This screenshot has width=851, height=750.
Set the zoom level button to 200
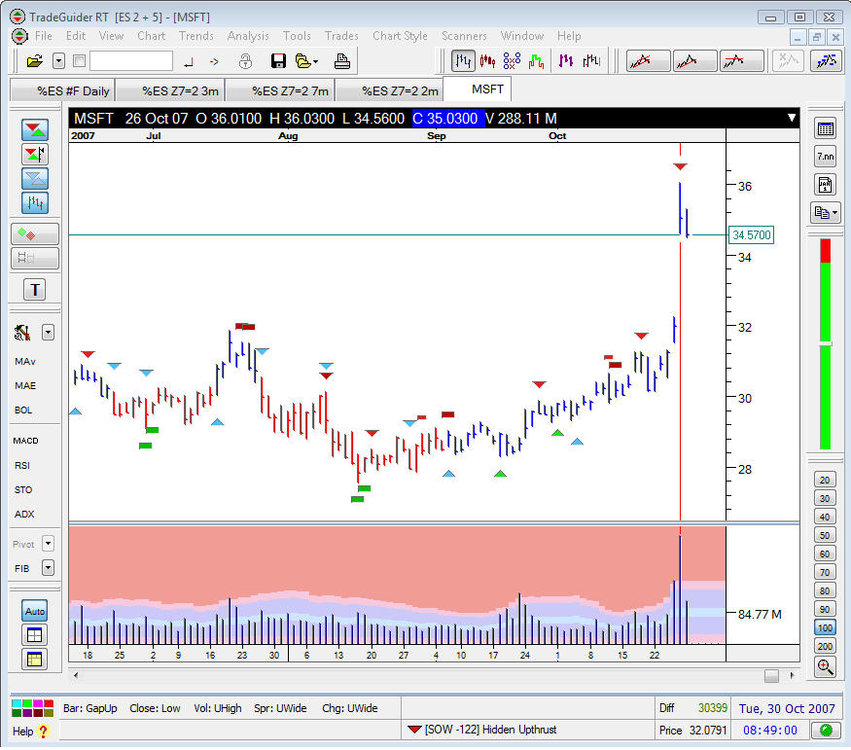point(825,646)
